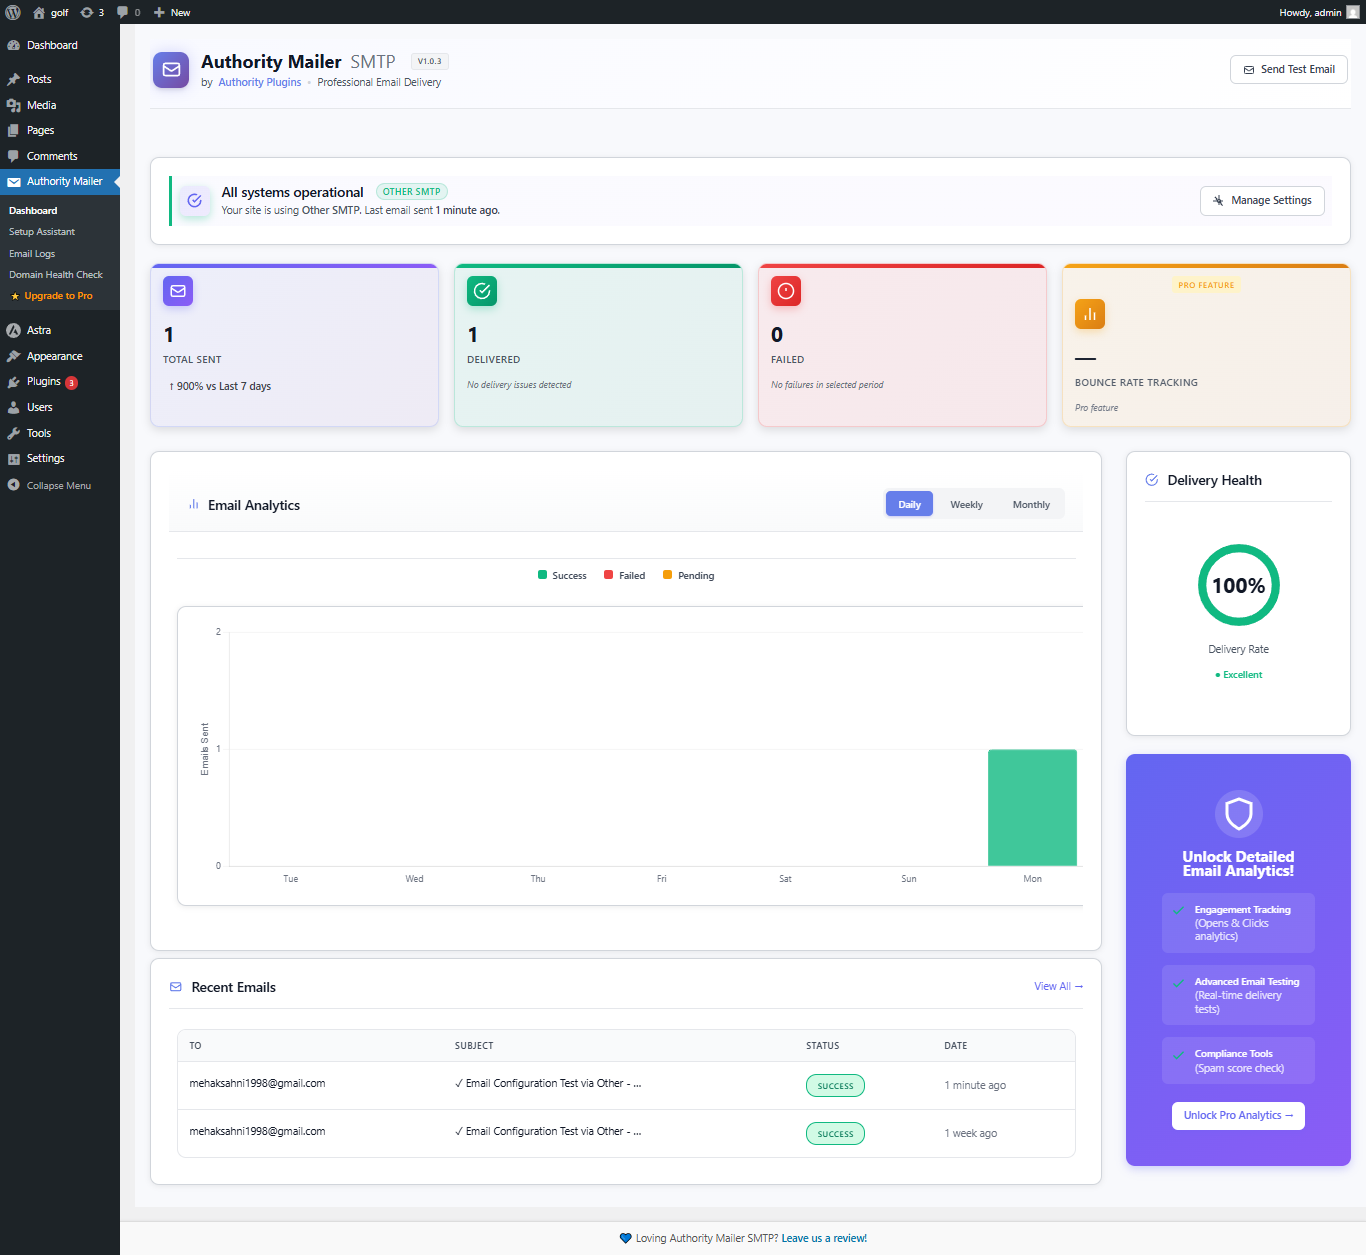The image size is (1366, 1255).
Task: Click the Failed alert icon
Action: coord(786,291)
